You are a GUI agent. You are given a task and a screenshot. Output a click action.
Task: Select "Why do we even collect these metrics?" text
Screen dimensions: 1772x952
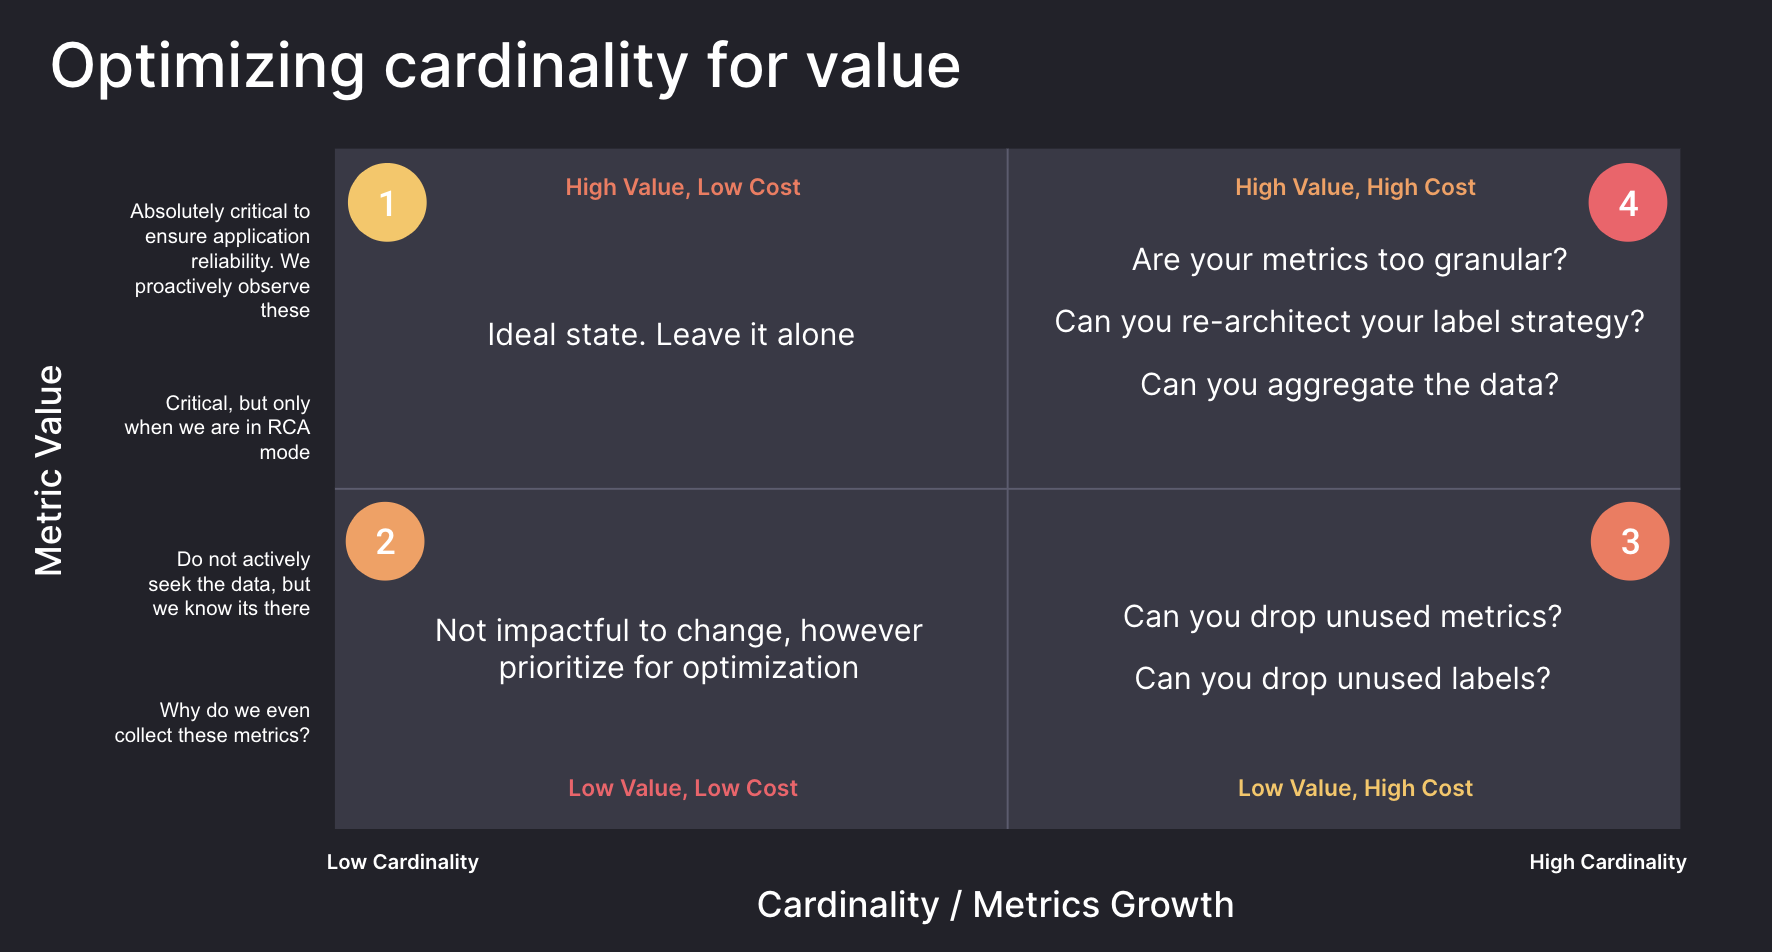pos(212,722)
